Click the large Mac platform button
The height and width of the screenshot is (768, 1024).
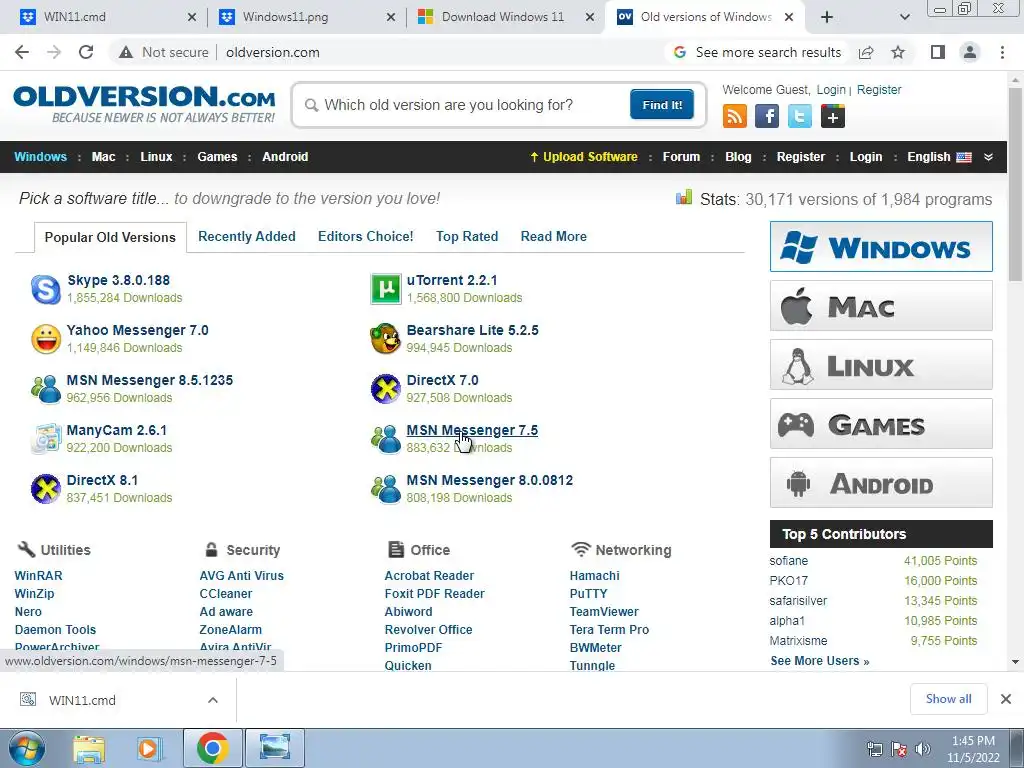881,306
